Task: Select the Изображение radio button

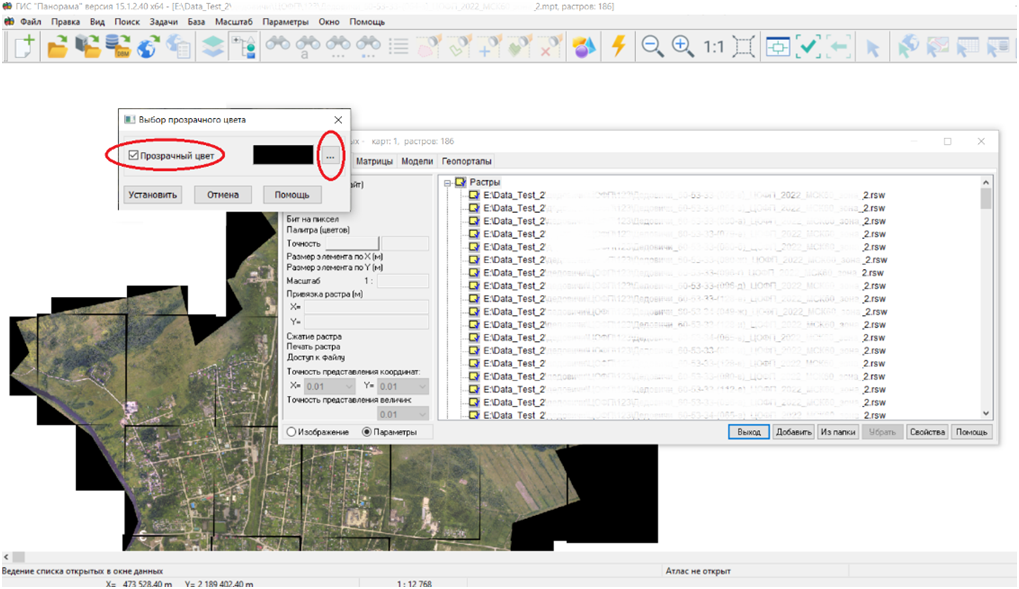Action: [292, 432]
